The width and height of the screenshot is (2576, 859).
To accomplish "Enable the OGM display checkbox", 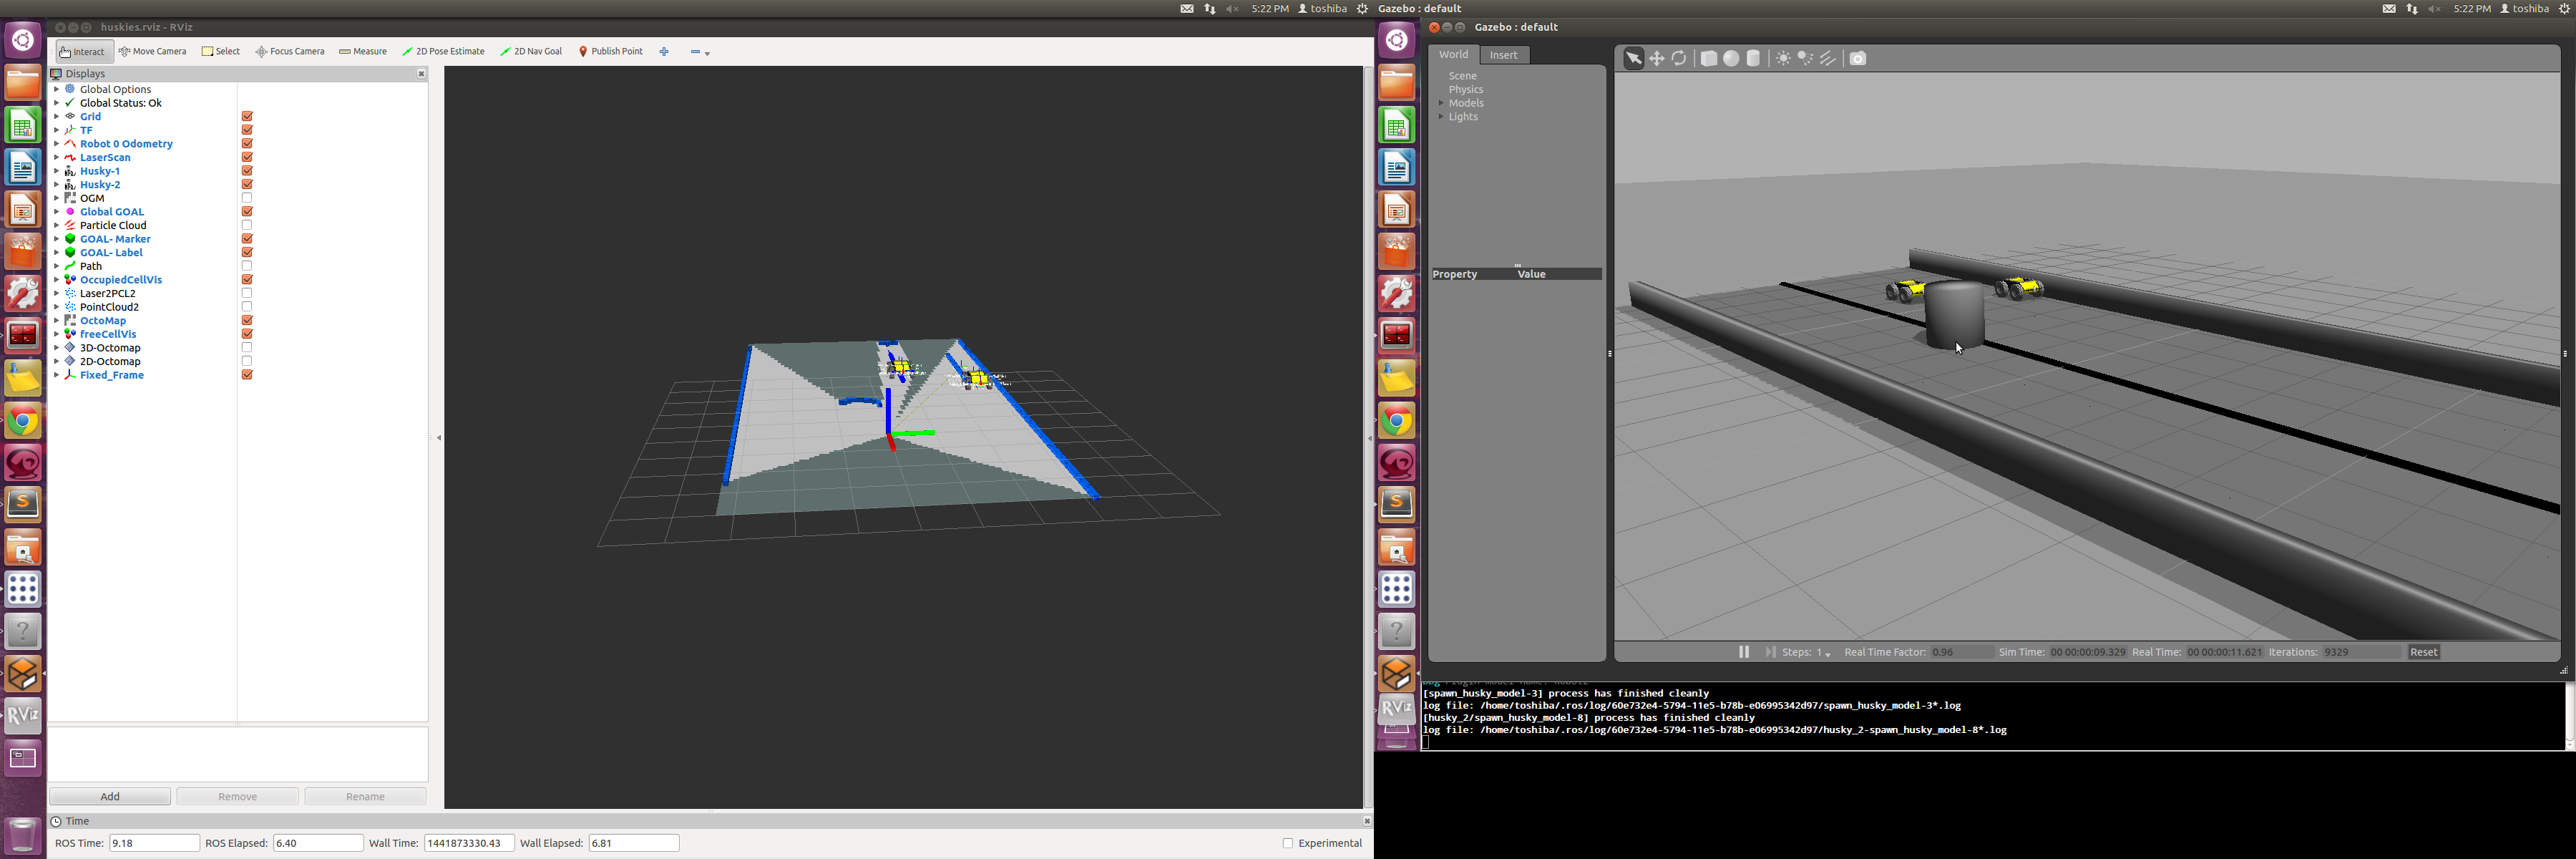I will (x=247, y=198).
